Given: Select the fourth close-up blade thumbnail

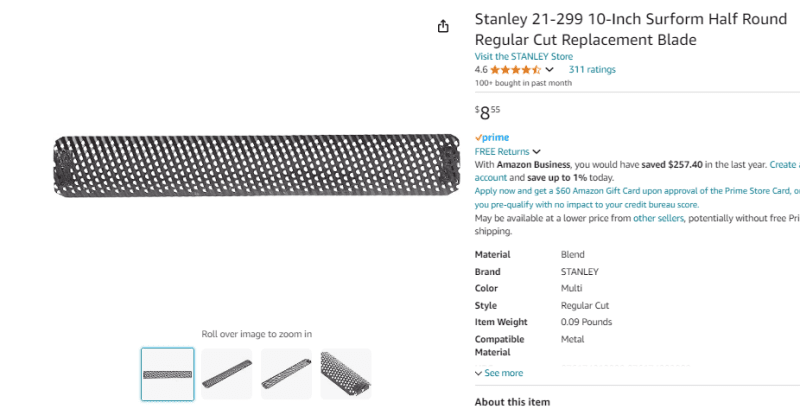Looking at the screenshot, I should (x=346, y=374).
